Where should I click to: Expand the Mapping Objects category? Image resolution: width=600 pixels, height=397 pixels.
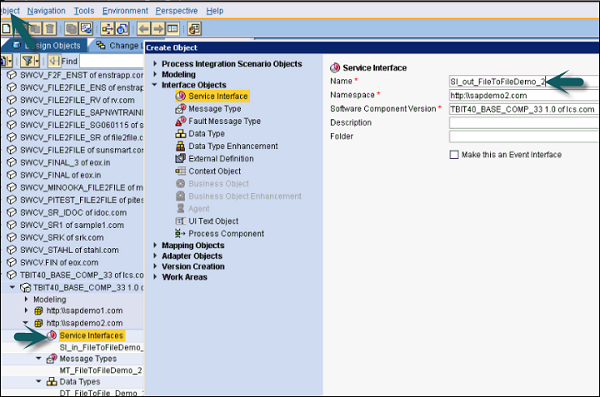(x=155, y=245)
